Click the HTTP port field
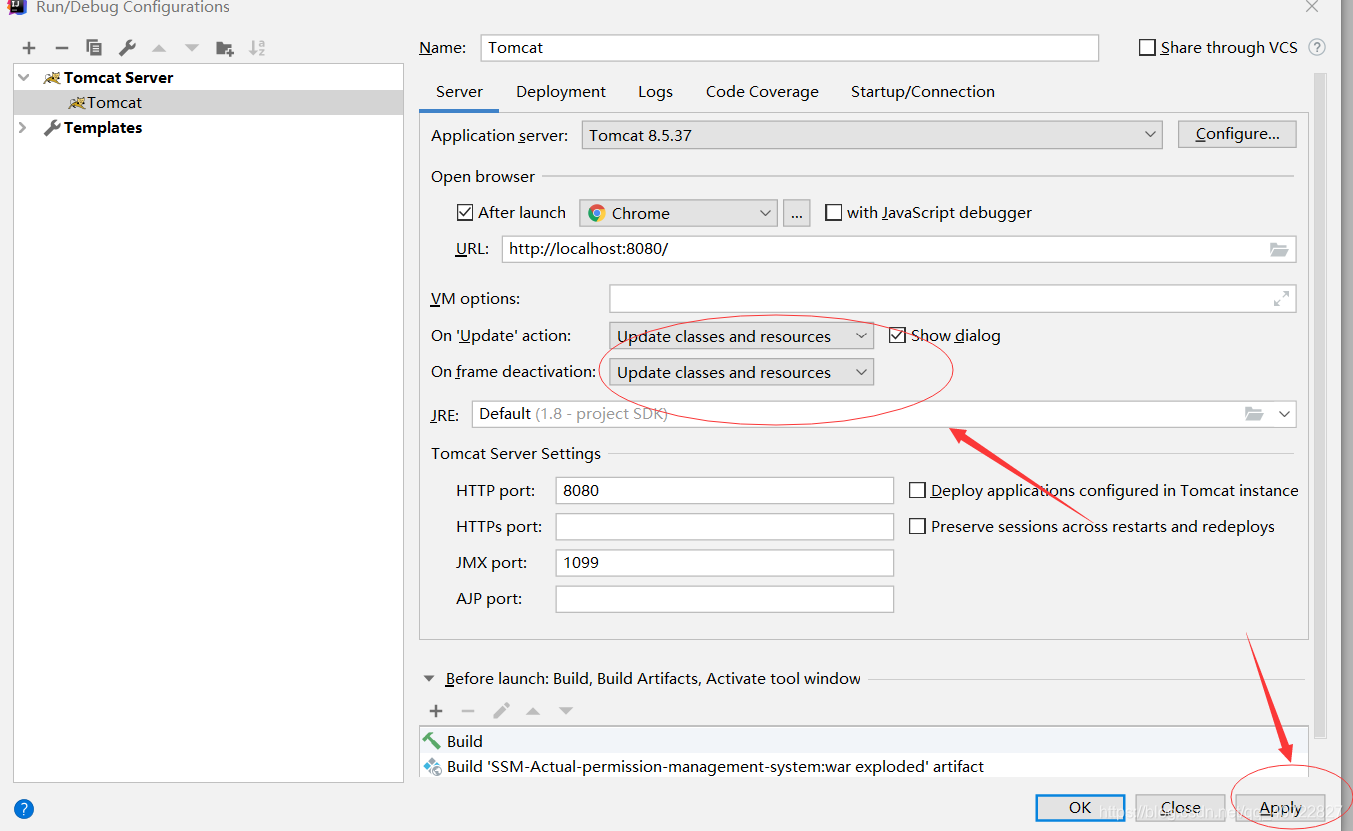The image size is (1353, 831). click(724, 491)
